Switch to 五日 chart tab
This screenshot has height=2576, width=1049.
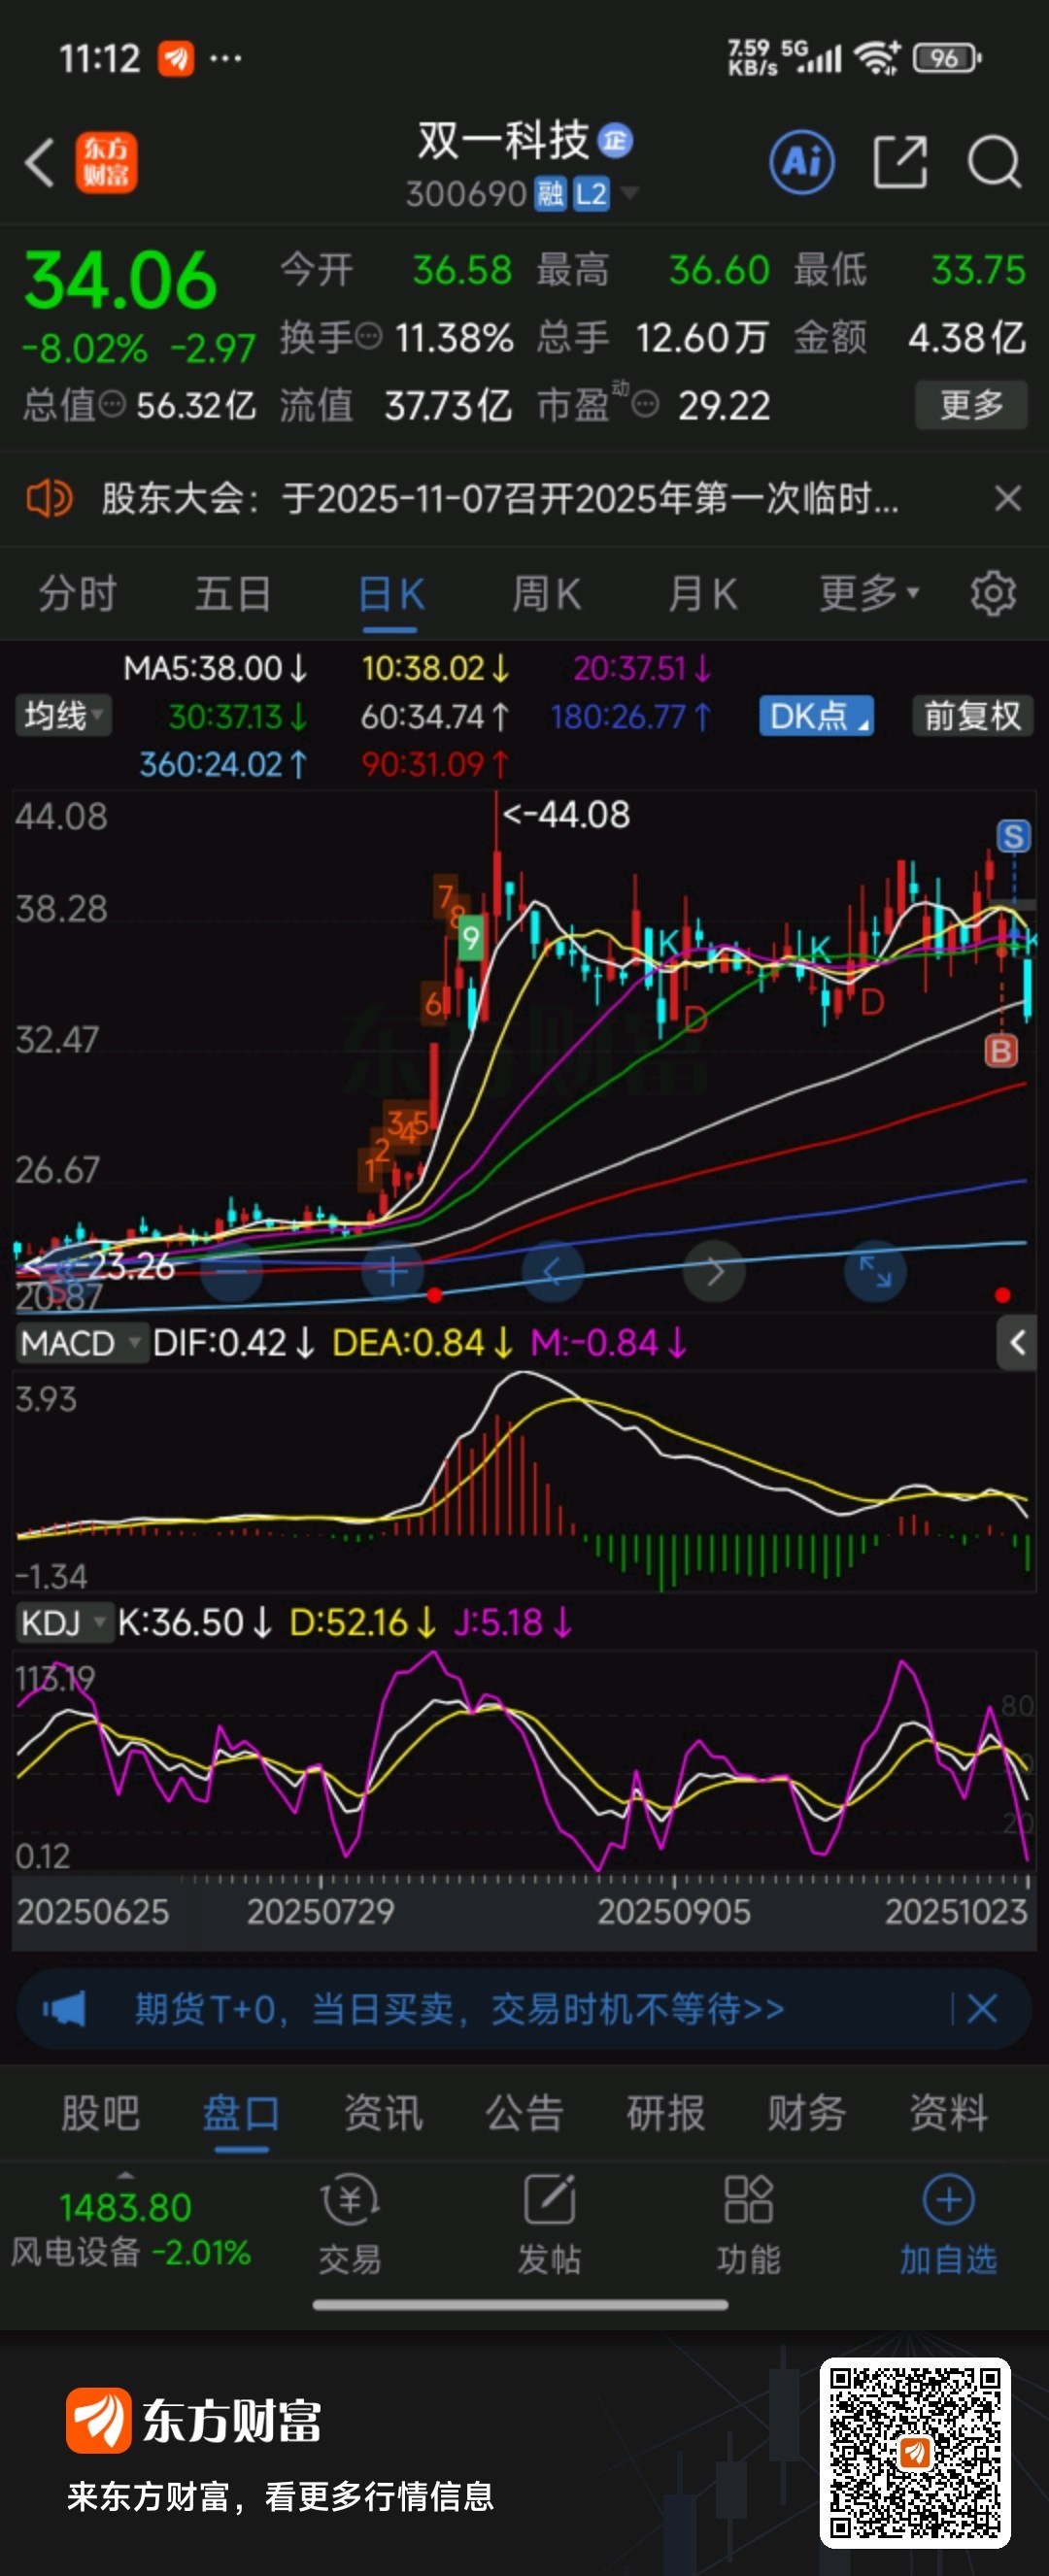(233, 594)
